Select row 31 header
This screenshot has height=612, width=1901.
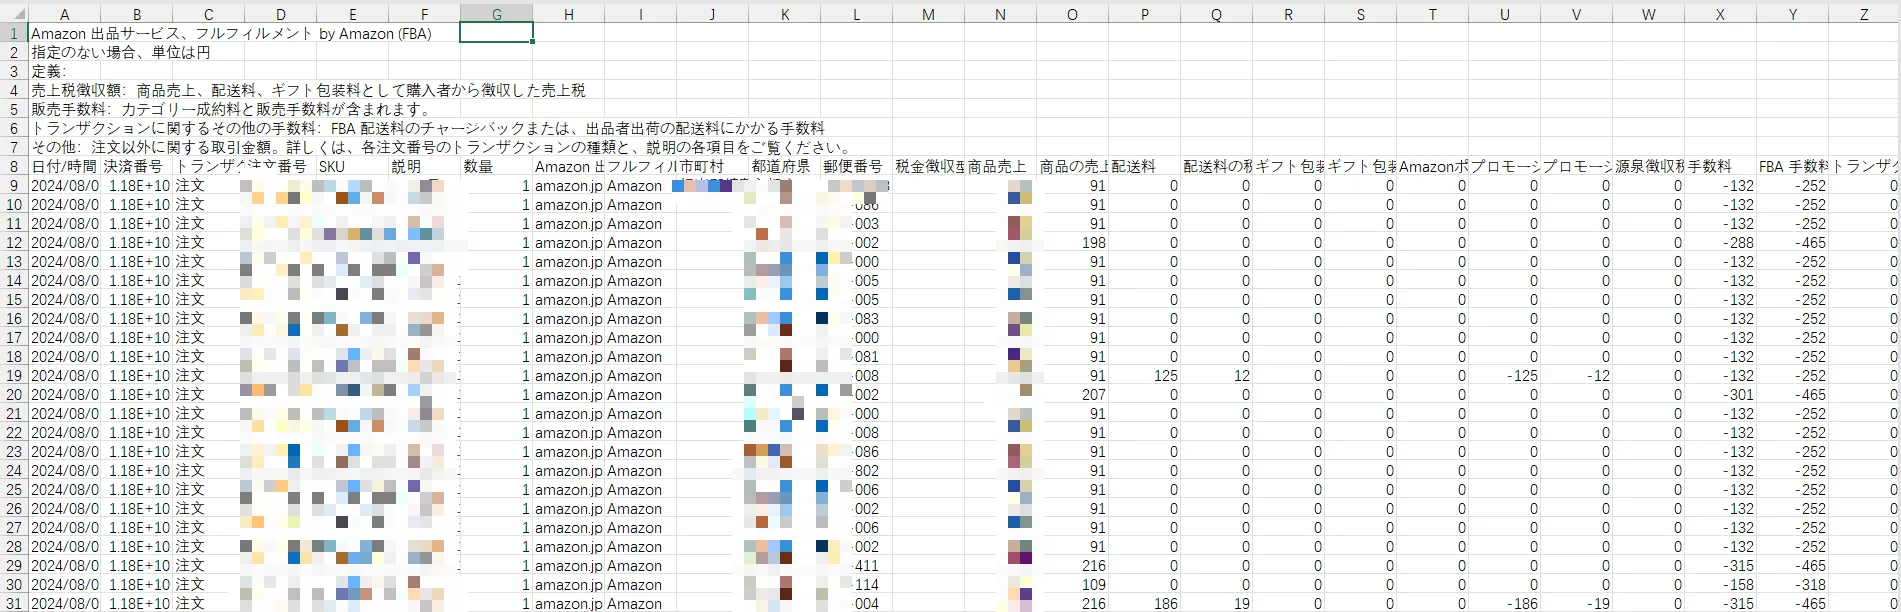(14, 604)
